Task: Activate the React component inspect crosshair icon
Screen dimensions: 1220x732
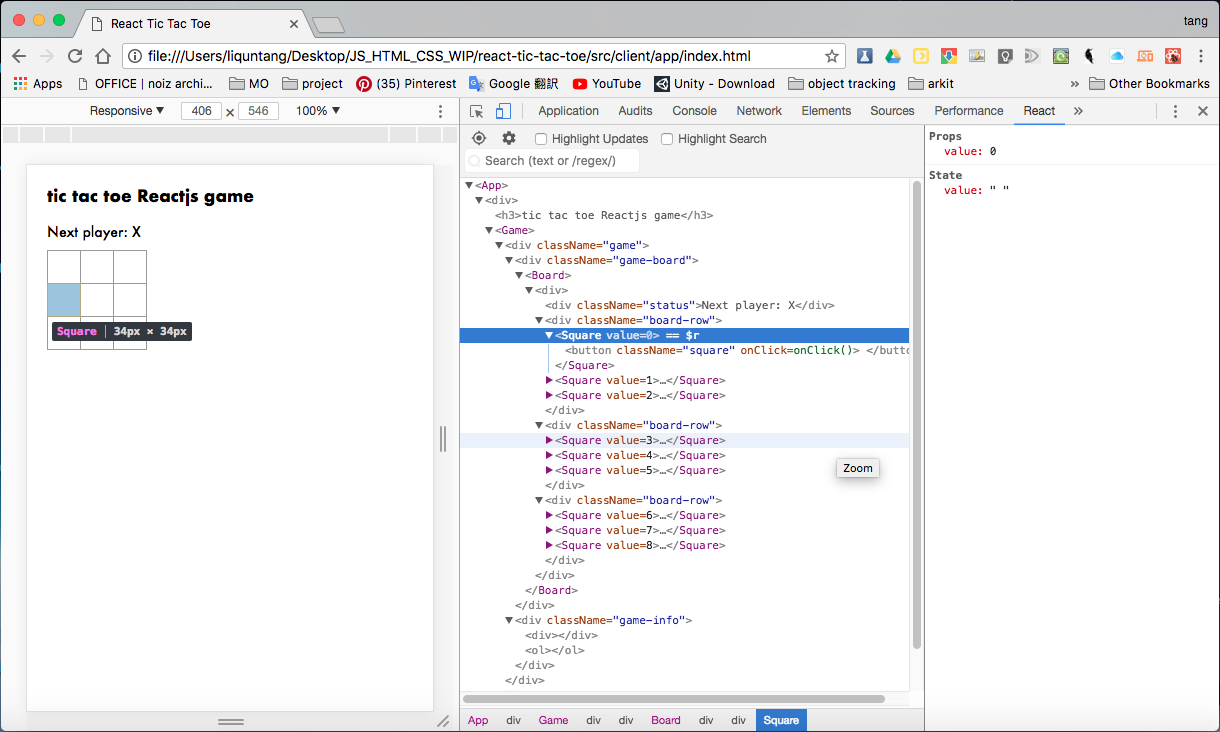Action: coord(478,138)
